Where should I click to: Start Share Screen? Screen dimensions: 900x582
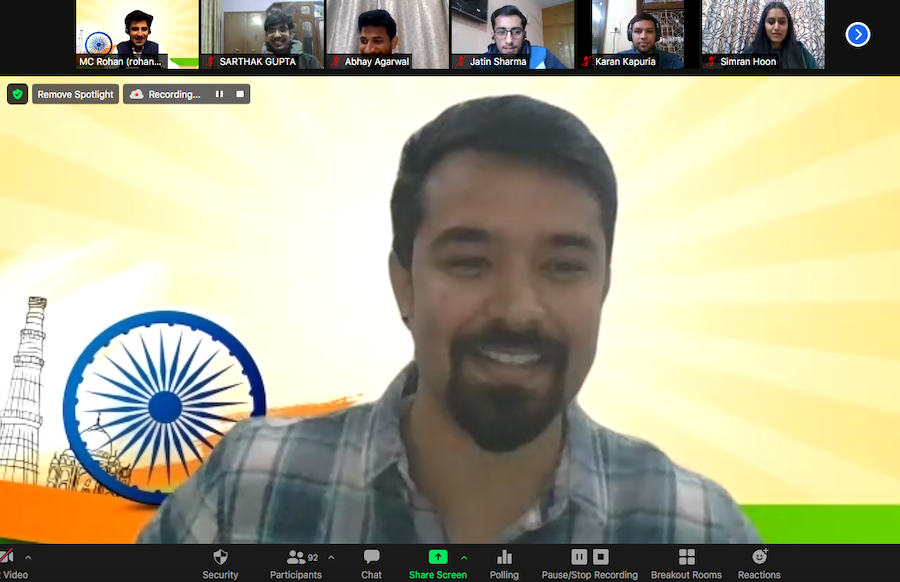438,564
